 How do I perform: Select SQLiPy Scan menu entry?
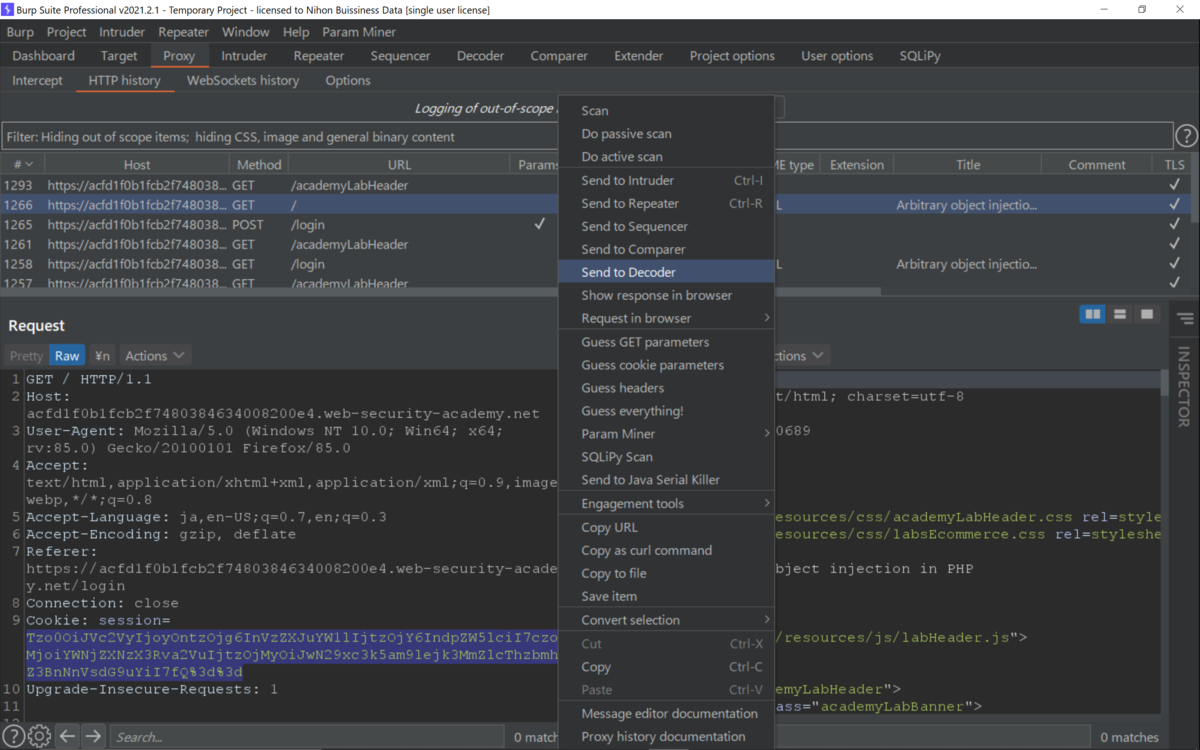(667, 456)
